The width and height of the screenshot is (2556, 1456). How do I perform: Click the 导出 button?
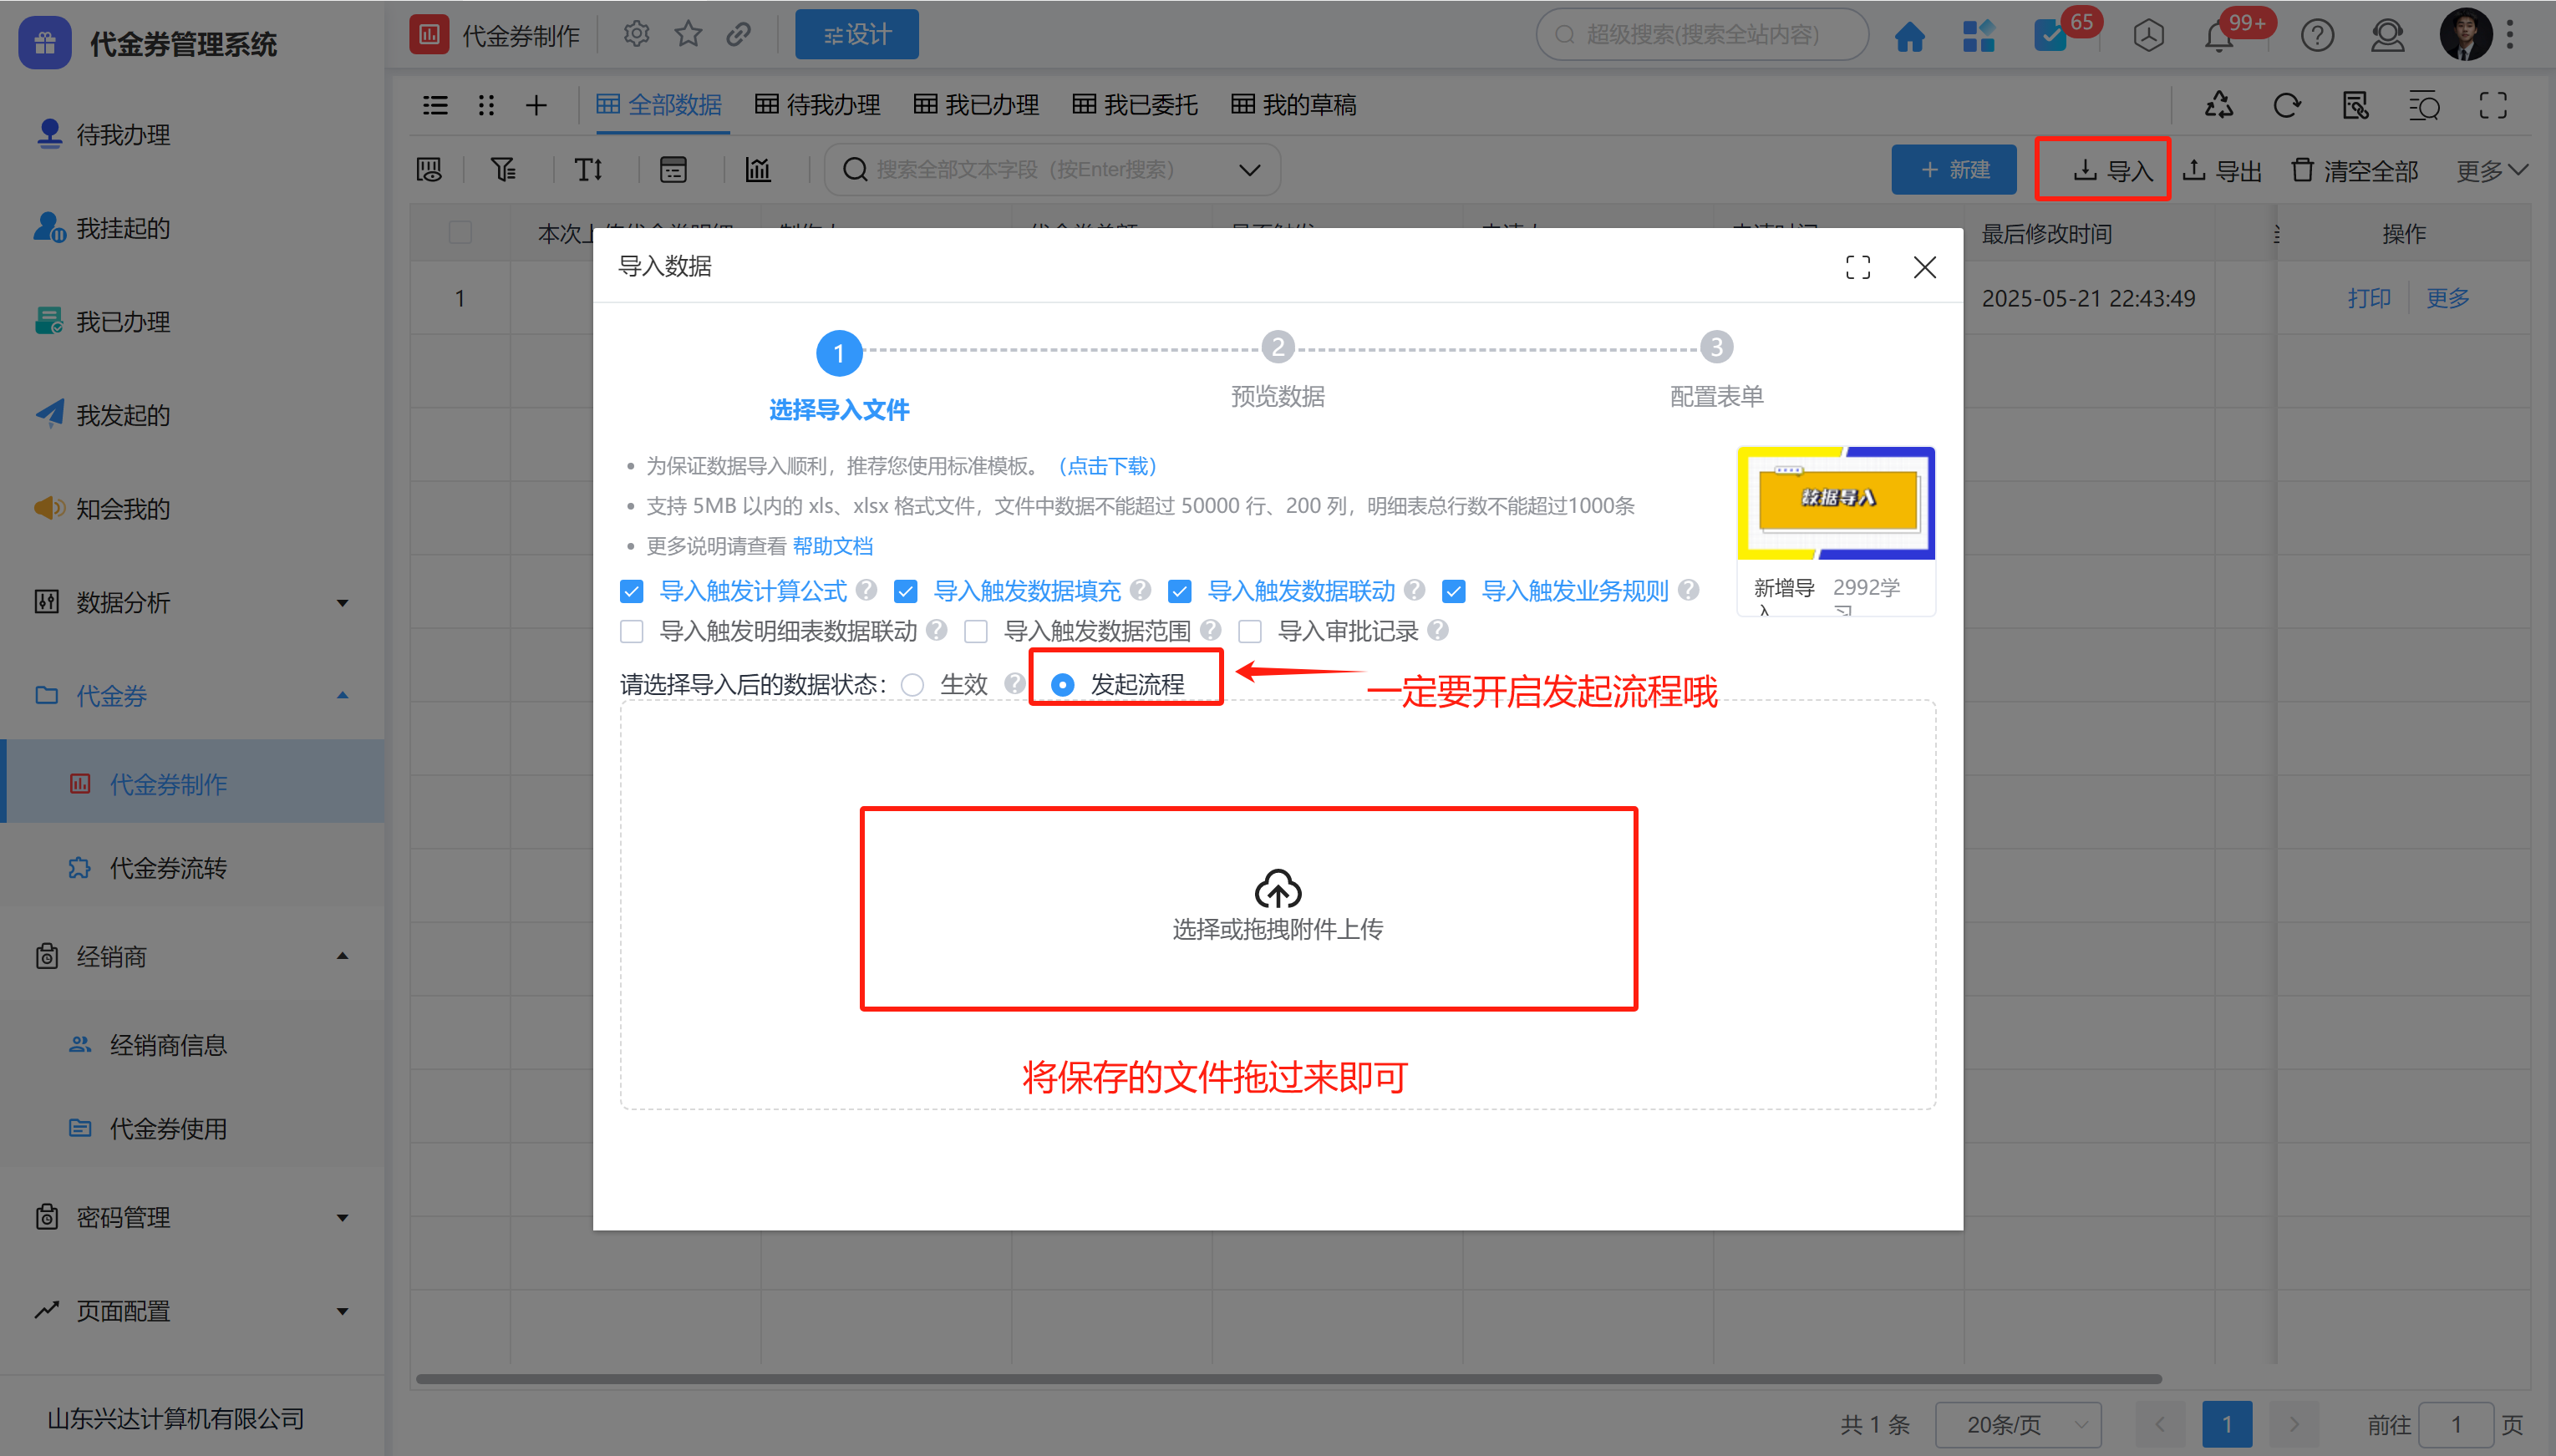[x=2222, y=170]
